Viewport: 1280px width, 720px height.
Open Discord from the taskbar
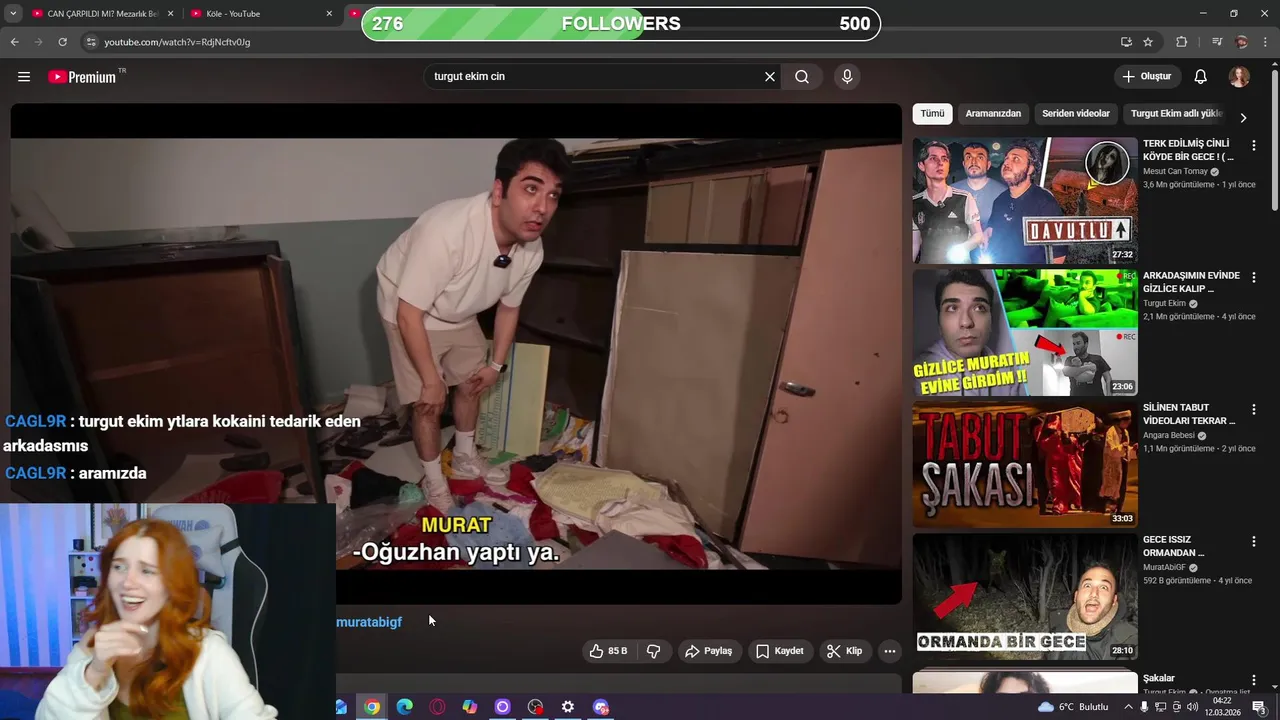tap(601, 707)
